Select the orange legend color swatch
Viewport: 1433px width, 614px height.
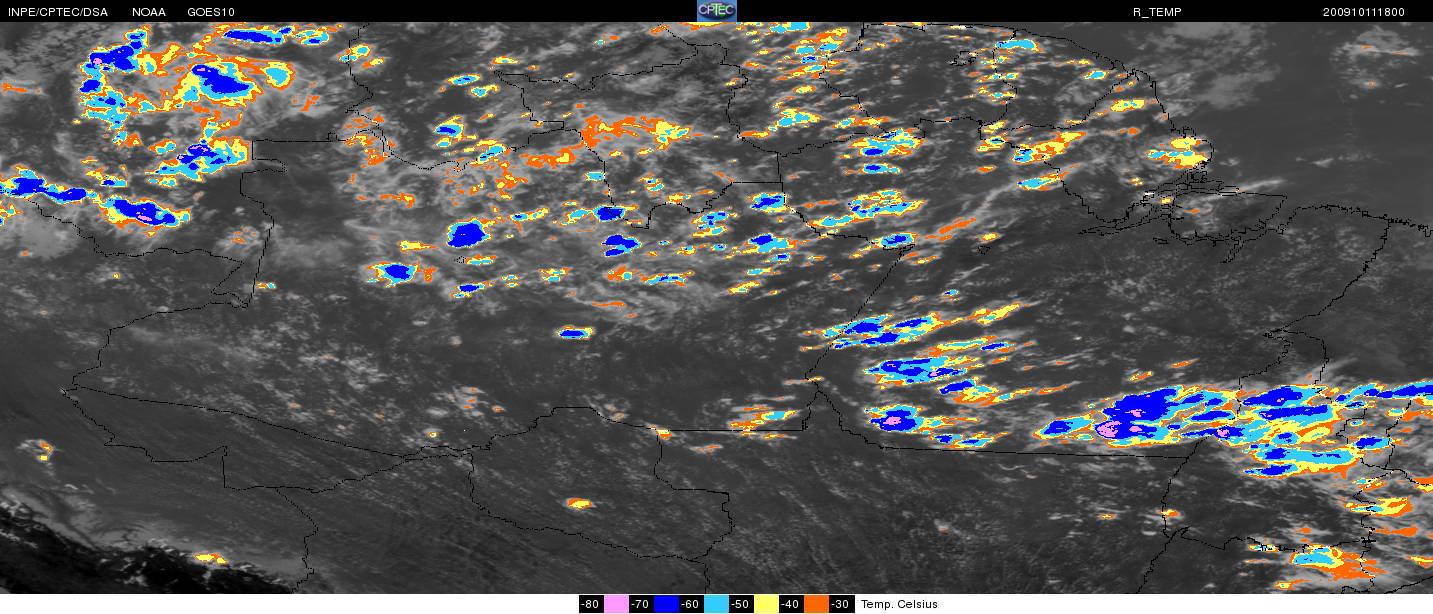[x=816, y=604]
